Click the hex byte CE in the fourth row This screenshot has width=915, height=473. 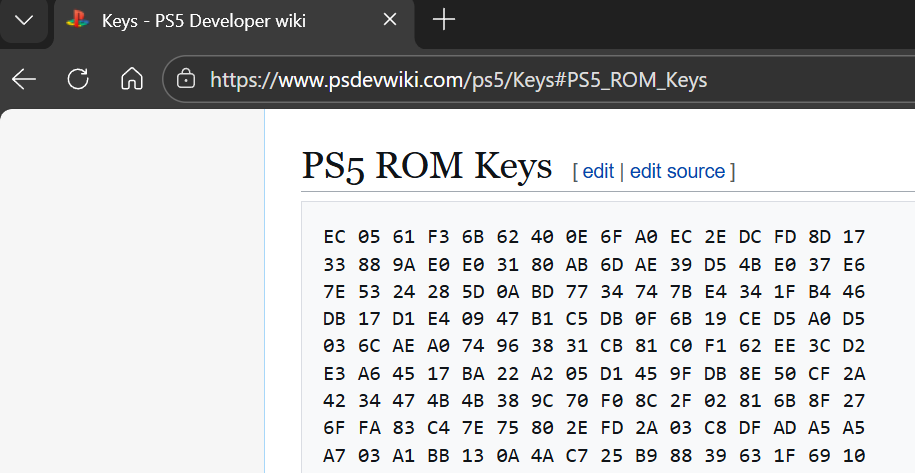[750, 319]
